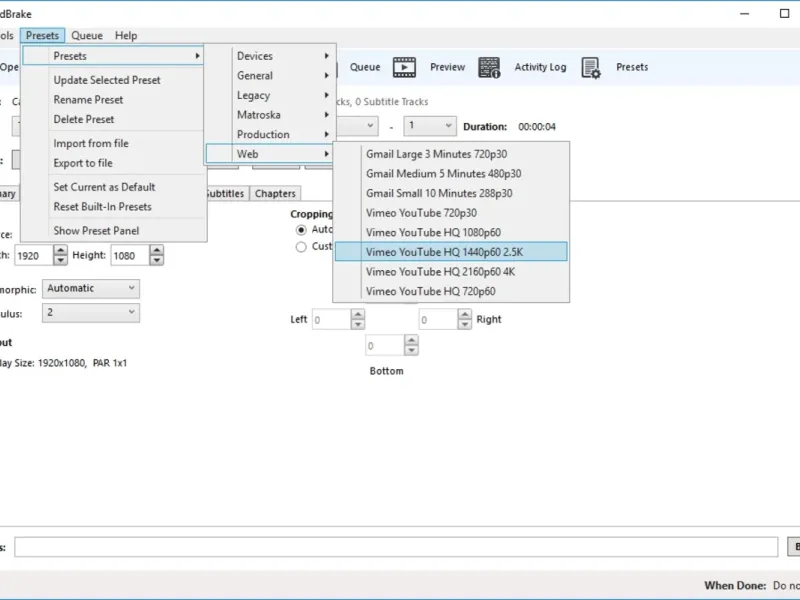This screenshot has width=800, height=600.
Task: Click Show Preset Panel menu entry
Action: pos(96,231)
